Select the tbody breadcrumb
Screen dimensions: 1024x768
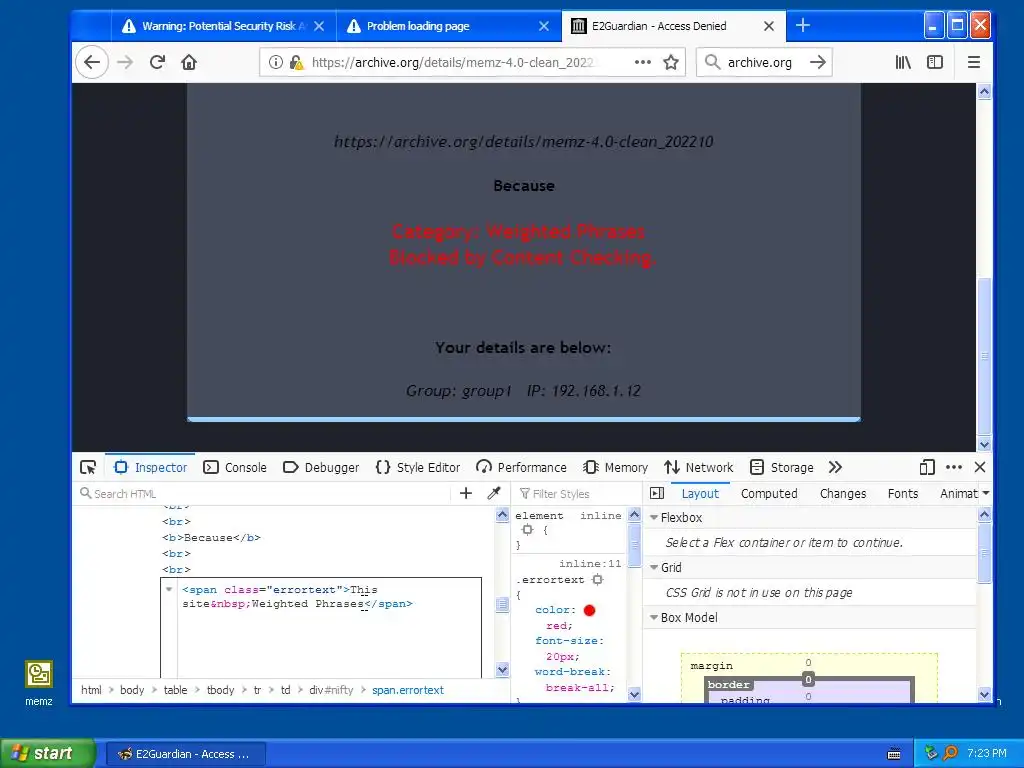(221, 690)
